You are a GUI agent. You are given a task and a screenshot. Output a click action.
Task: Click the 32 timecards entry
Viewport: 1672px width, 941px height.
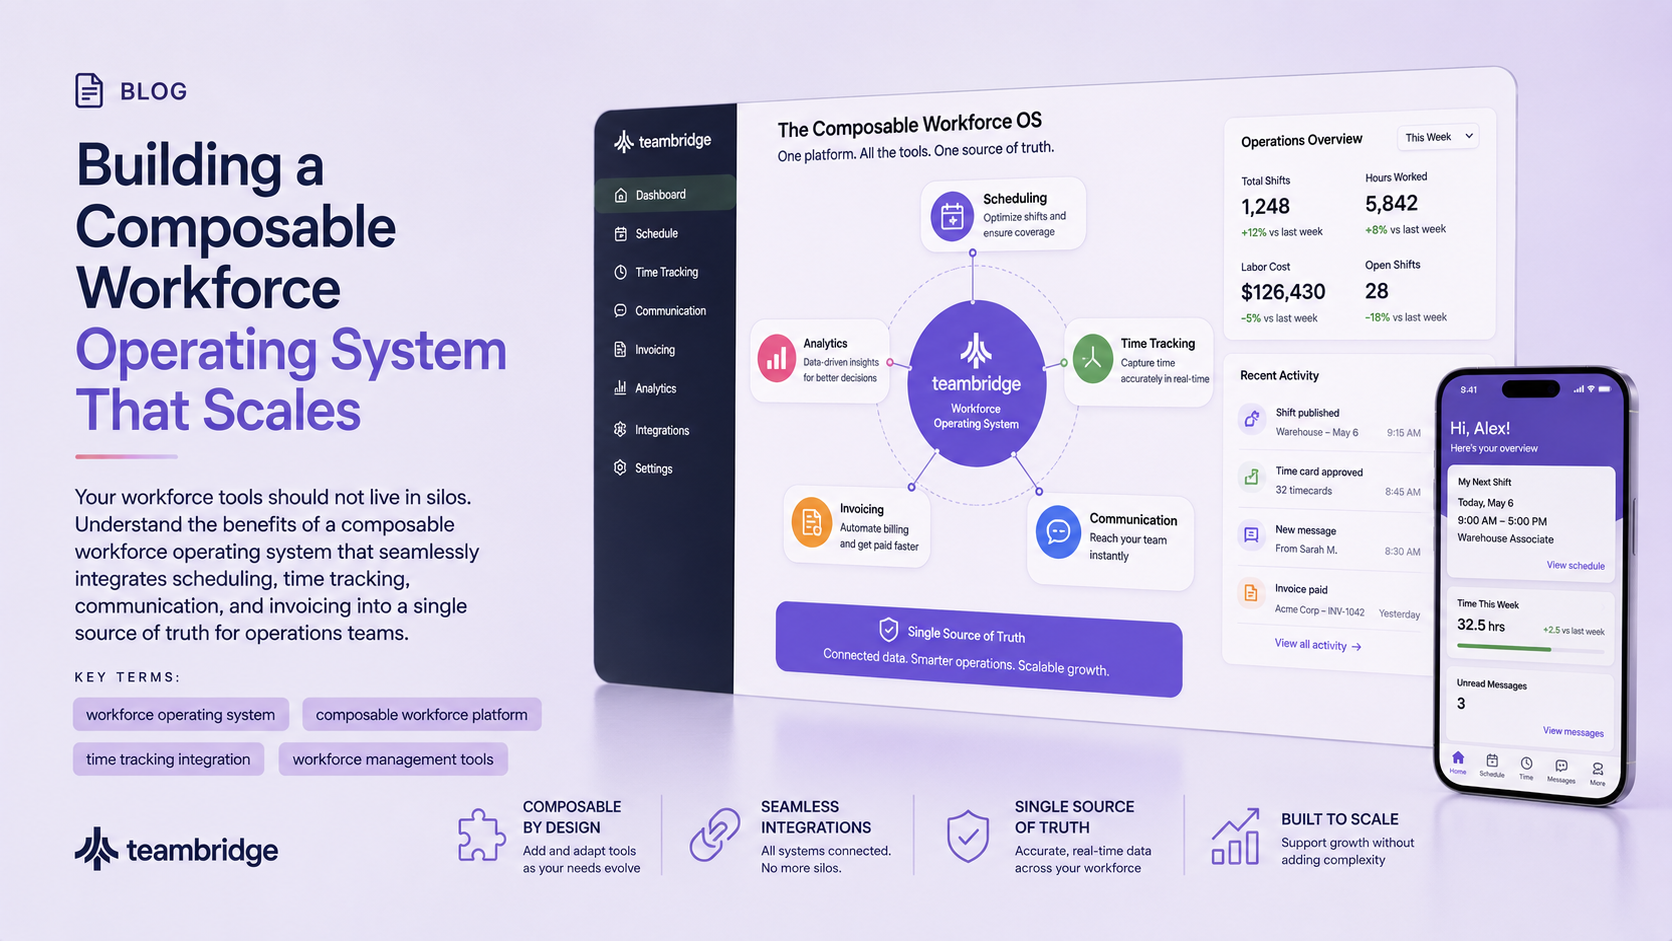(1304, 491)
